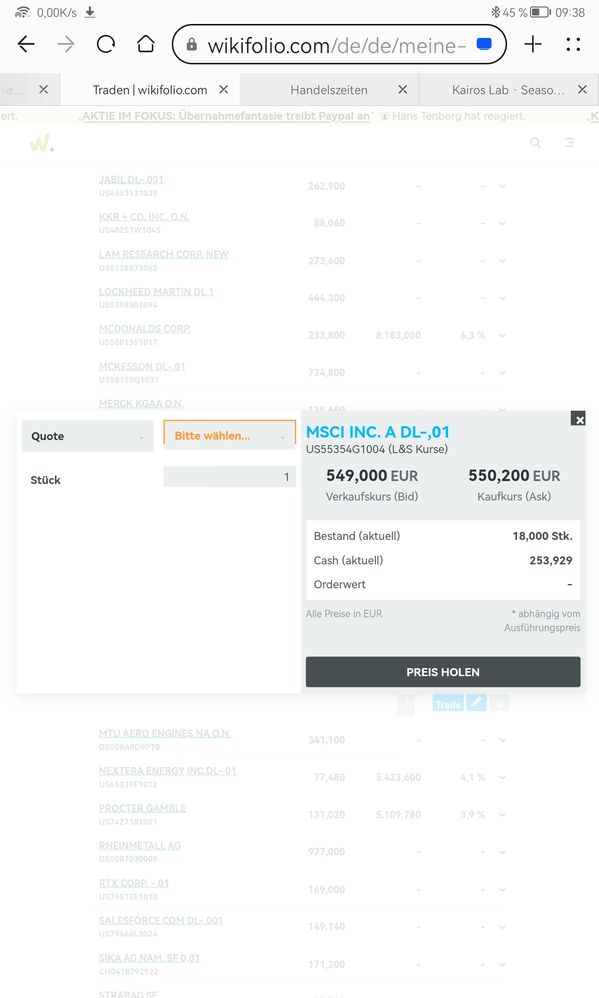Close the MSCI trade dialog
599x998 pixels.
point(578,419)
